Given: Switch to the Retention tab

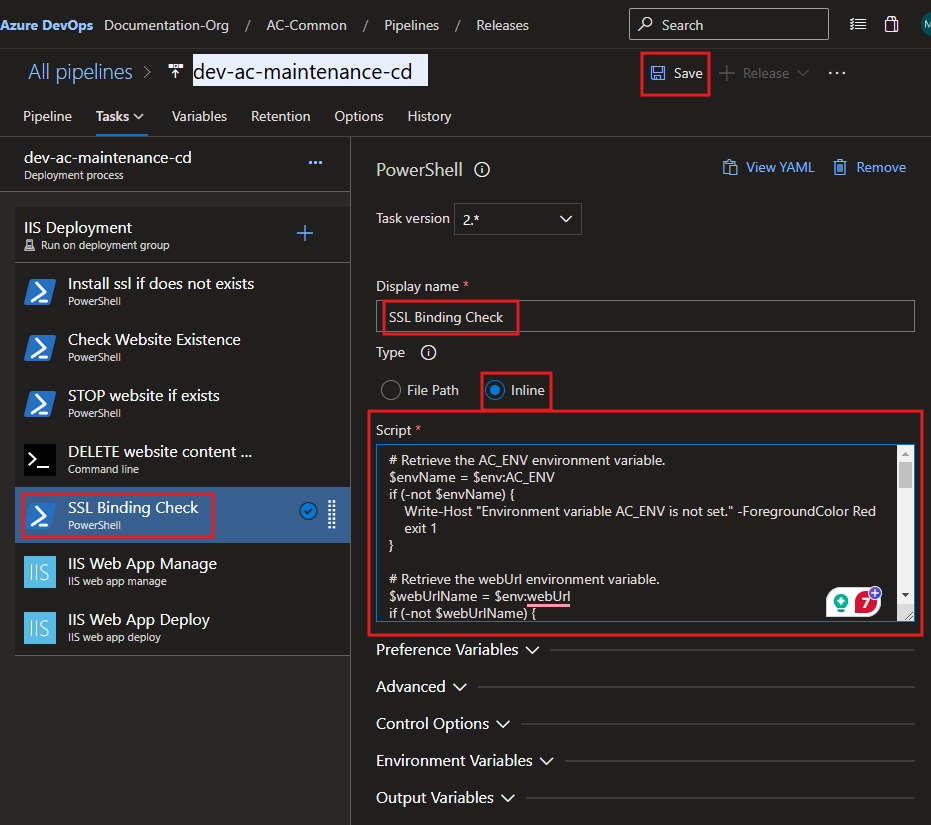Looking at the screenshot, I should pos(281,116).
